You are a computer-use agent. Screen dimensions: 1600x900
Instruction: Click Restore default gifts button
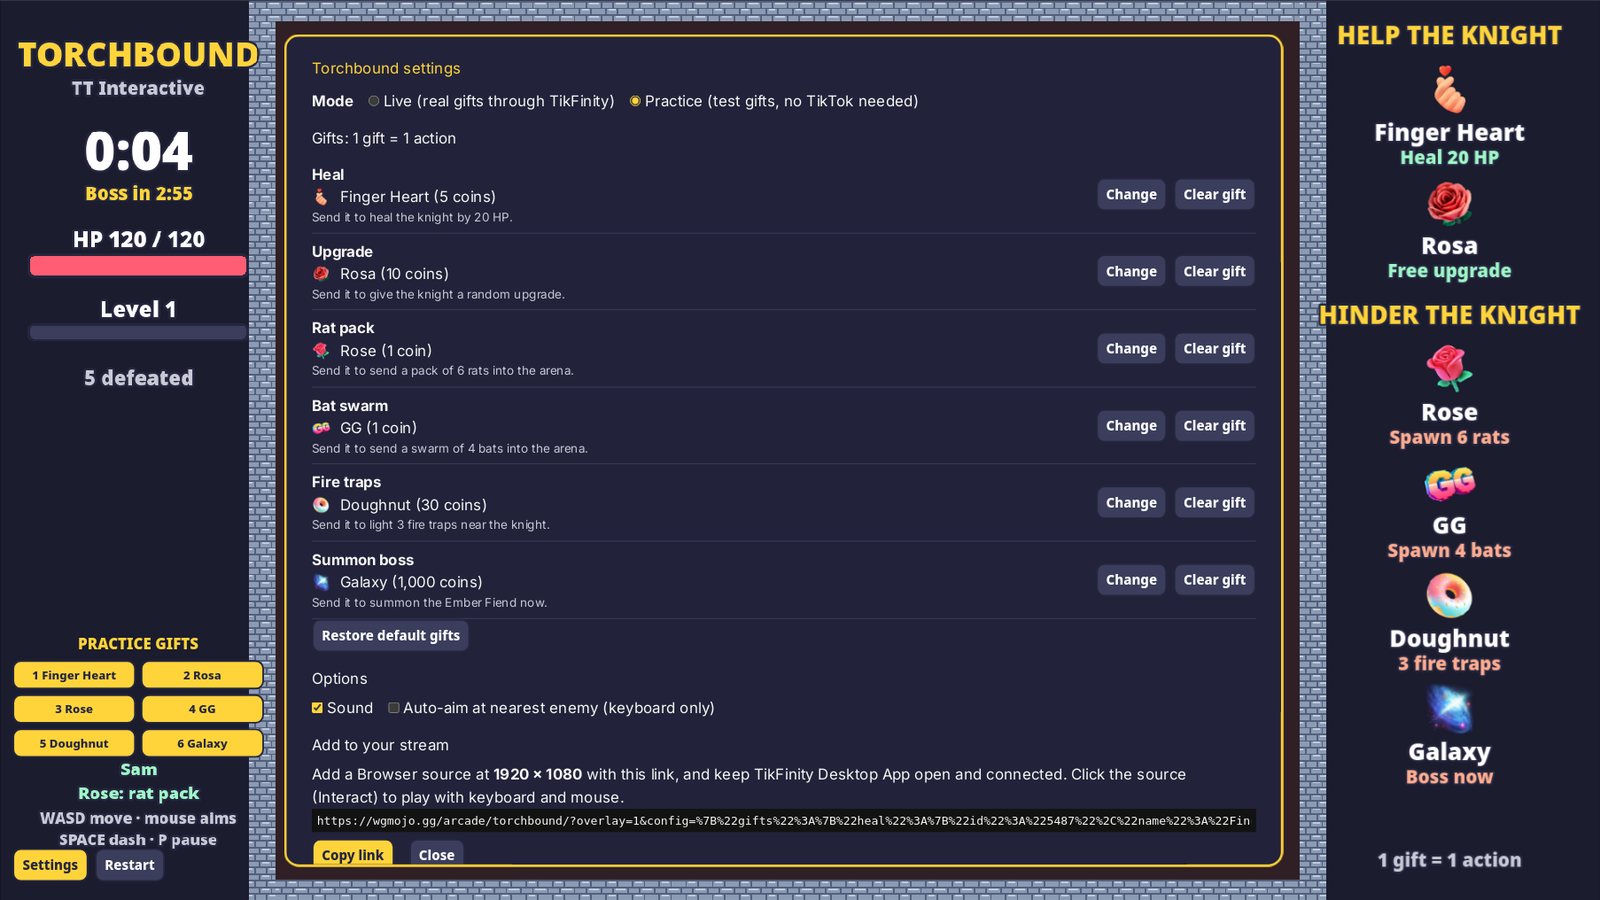click(x=390, y=636)
